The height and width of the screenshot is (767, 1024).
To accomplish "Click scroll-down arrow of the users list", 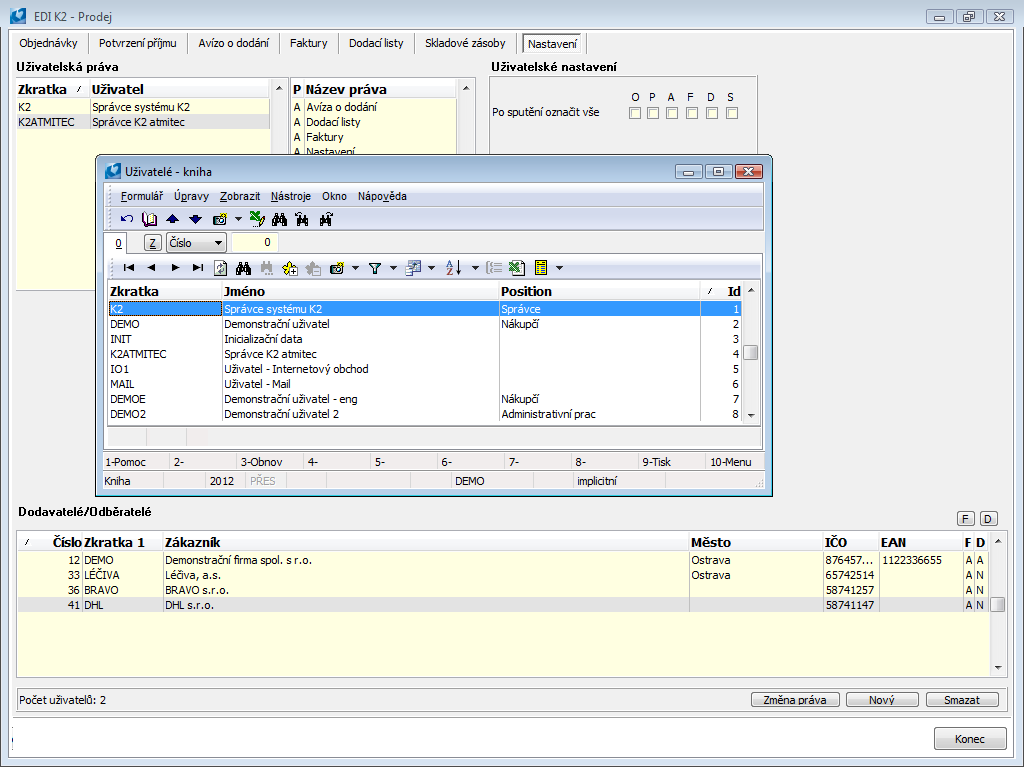I will (751, 415).
